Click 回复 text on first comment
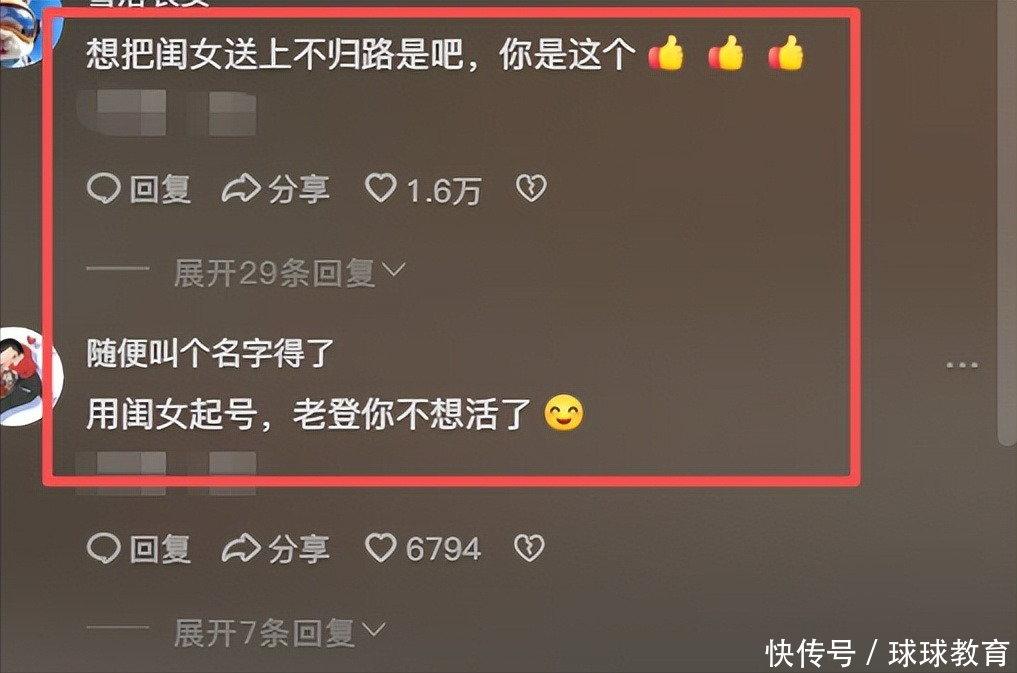Image resolution: width=1017 pixels, height=673 pixels. pos(160,189)
